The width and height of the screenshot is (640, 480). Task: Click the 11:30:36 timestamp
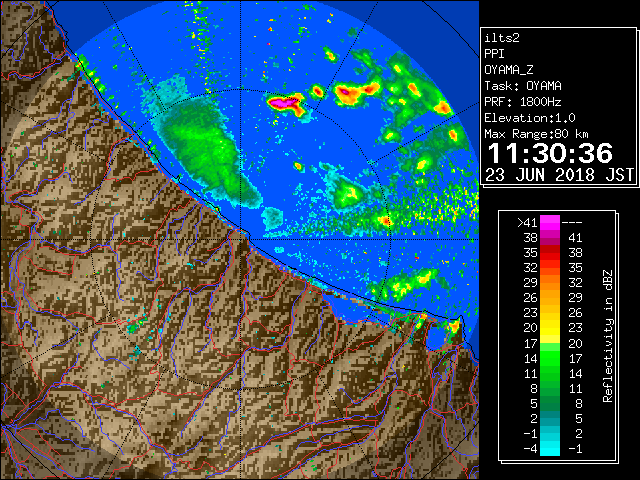(x=550, y=153)
